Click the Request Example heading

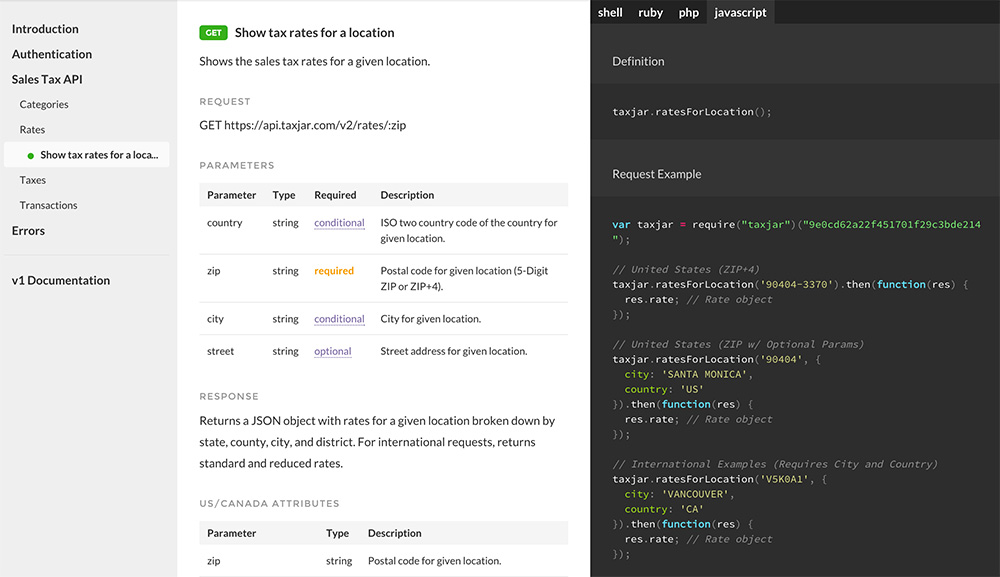click(656, 174)
